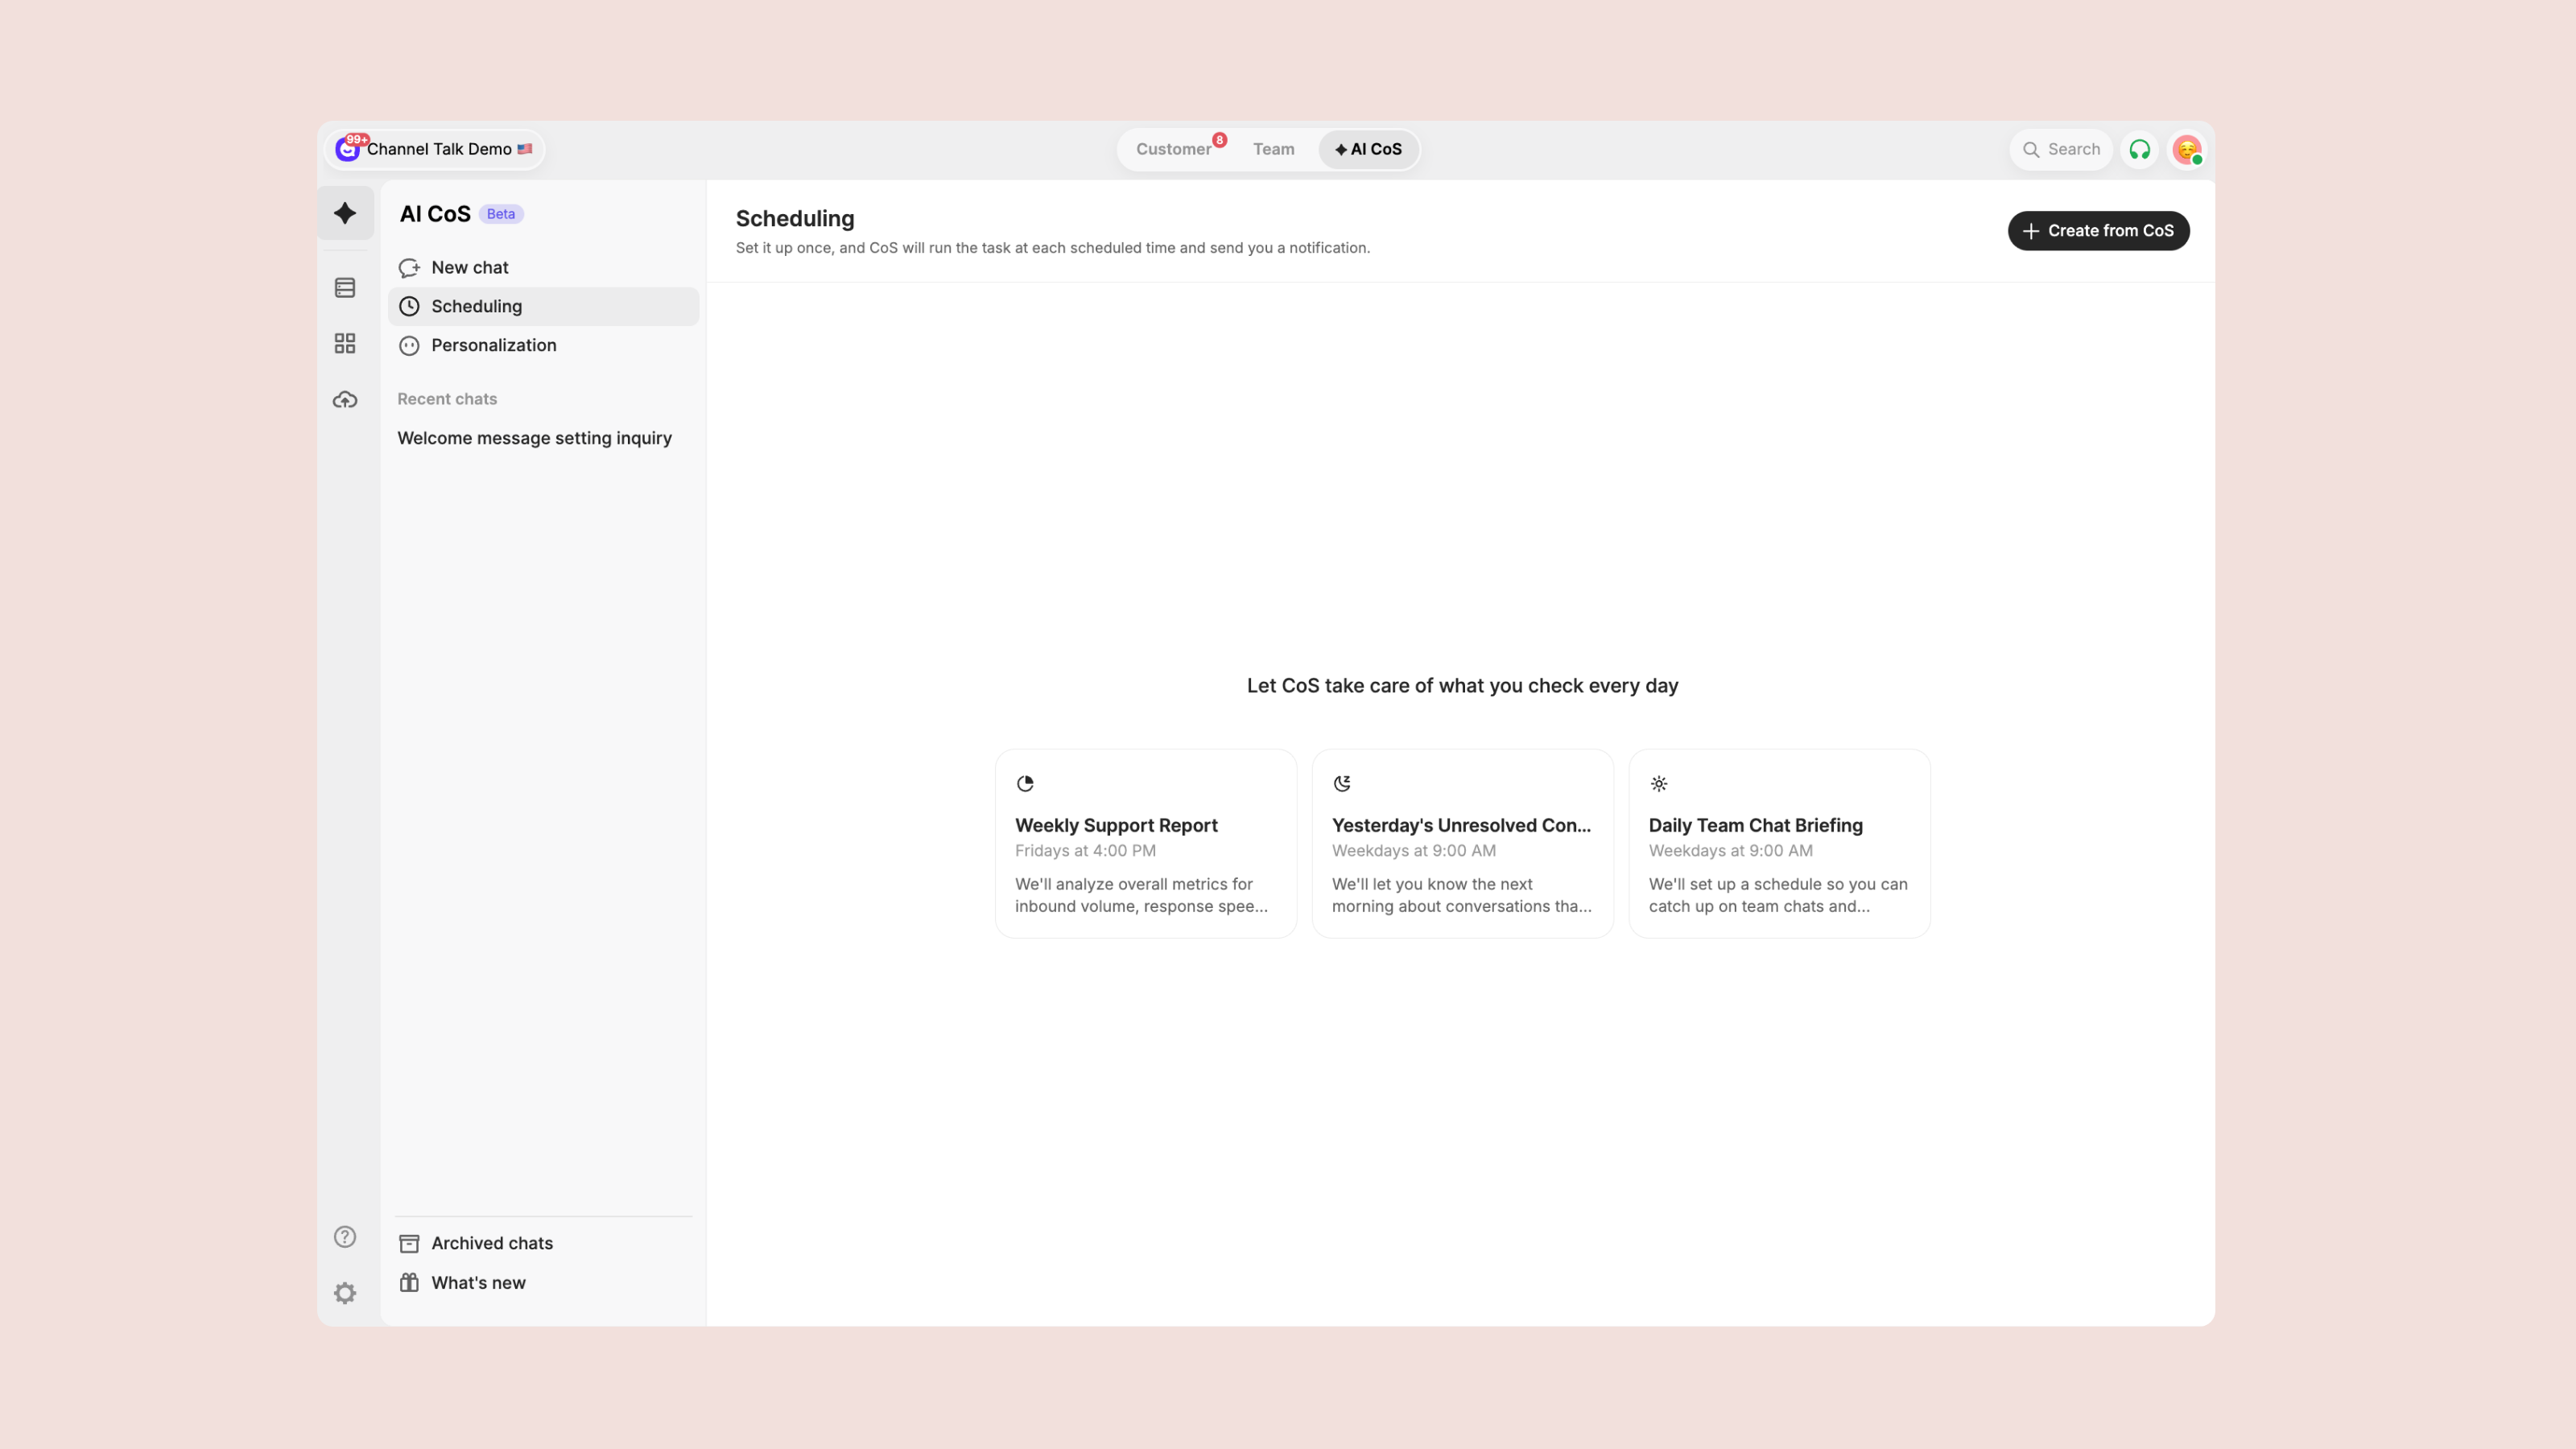The width and height of the screenshot is (2576, 1449).
Task: Click the Create from CoS button
Action: pyautogui.click(x=2098, y=231)
